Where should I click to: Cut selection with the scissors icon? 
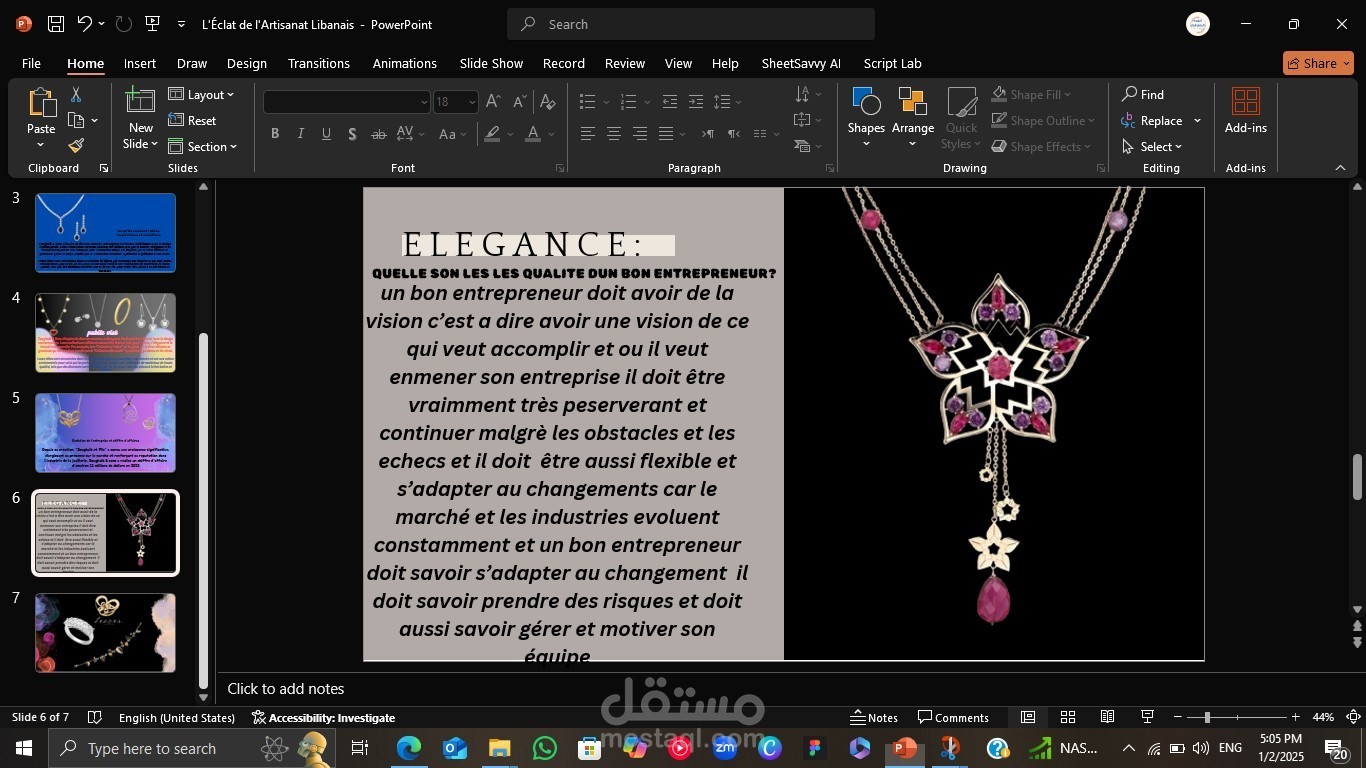(x=75, y=95)
